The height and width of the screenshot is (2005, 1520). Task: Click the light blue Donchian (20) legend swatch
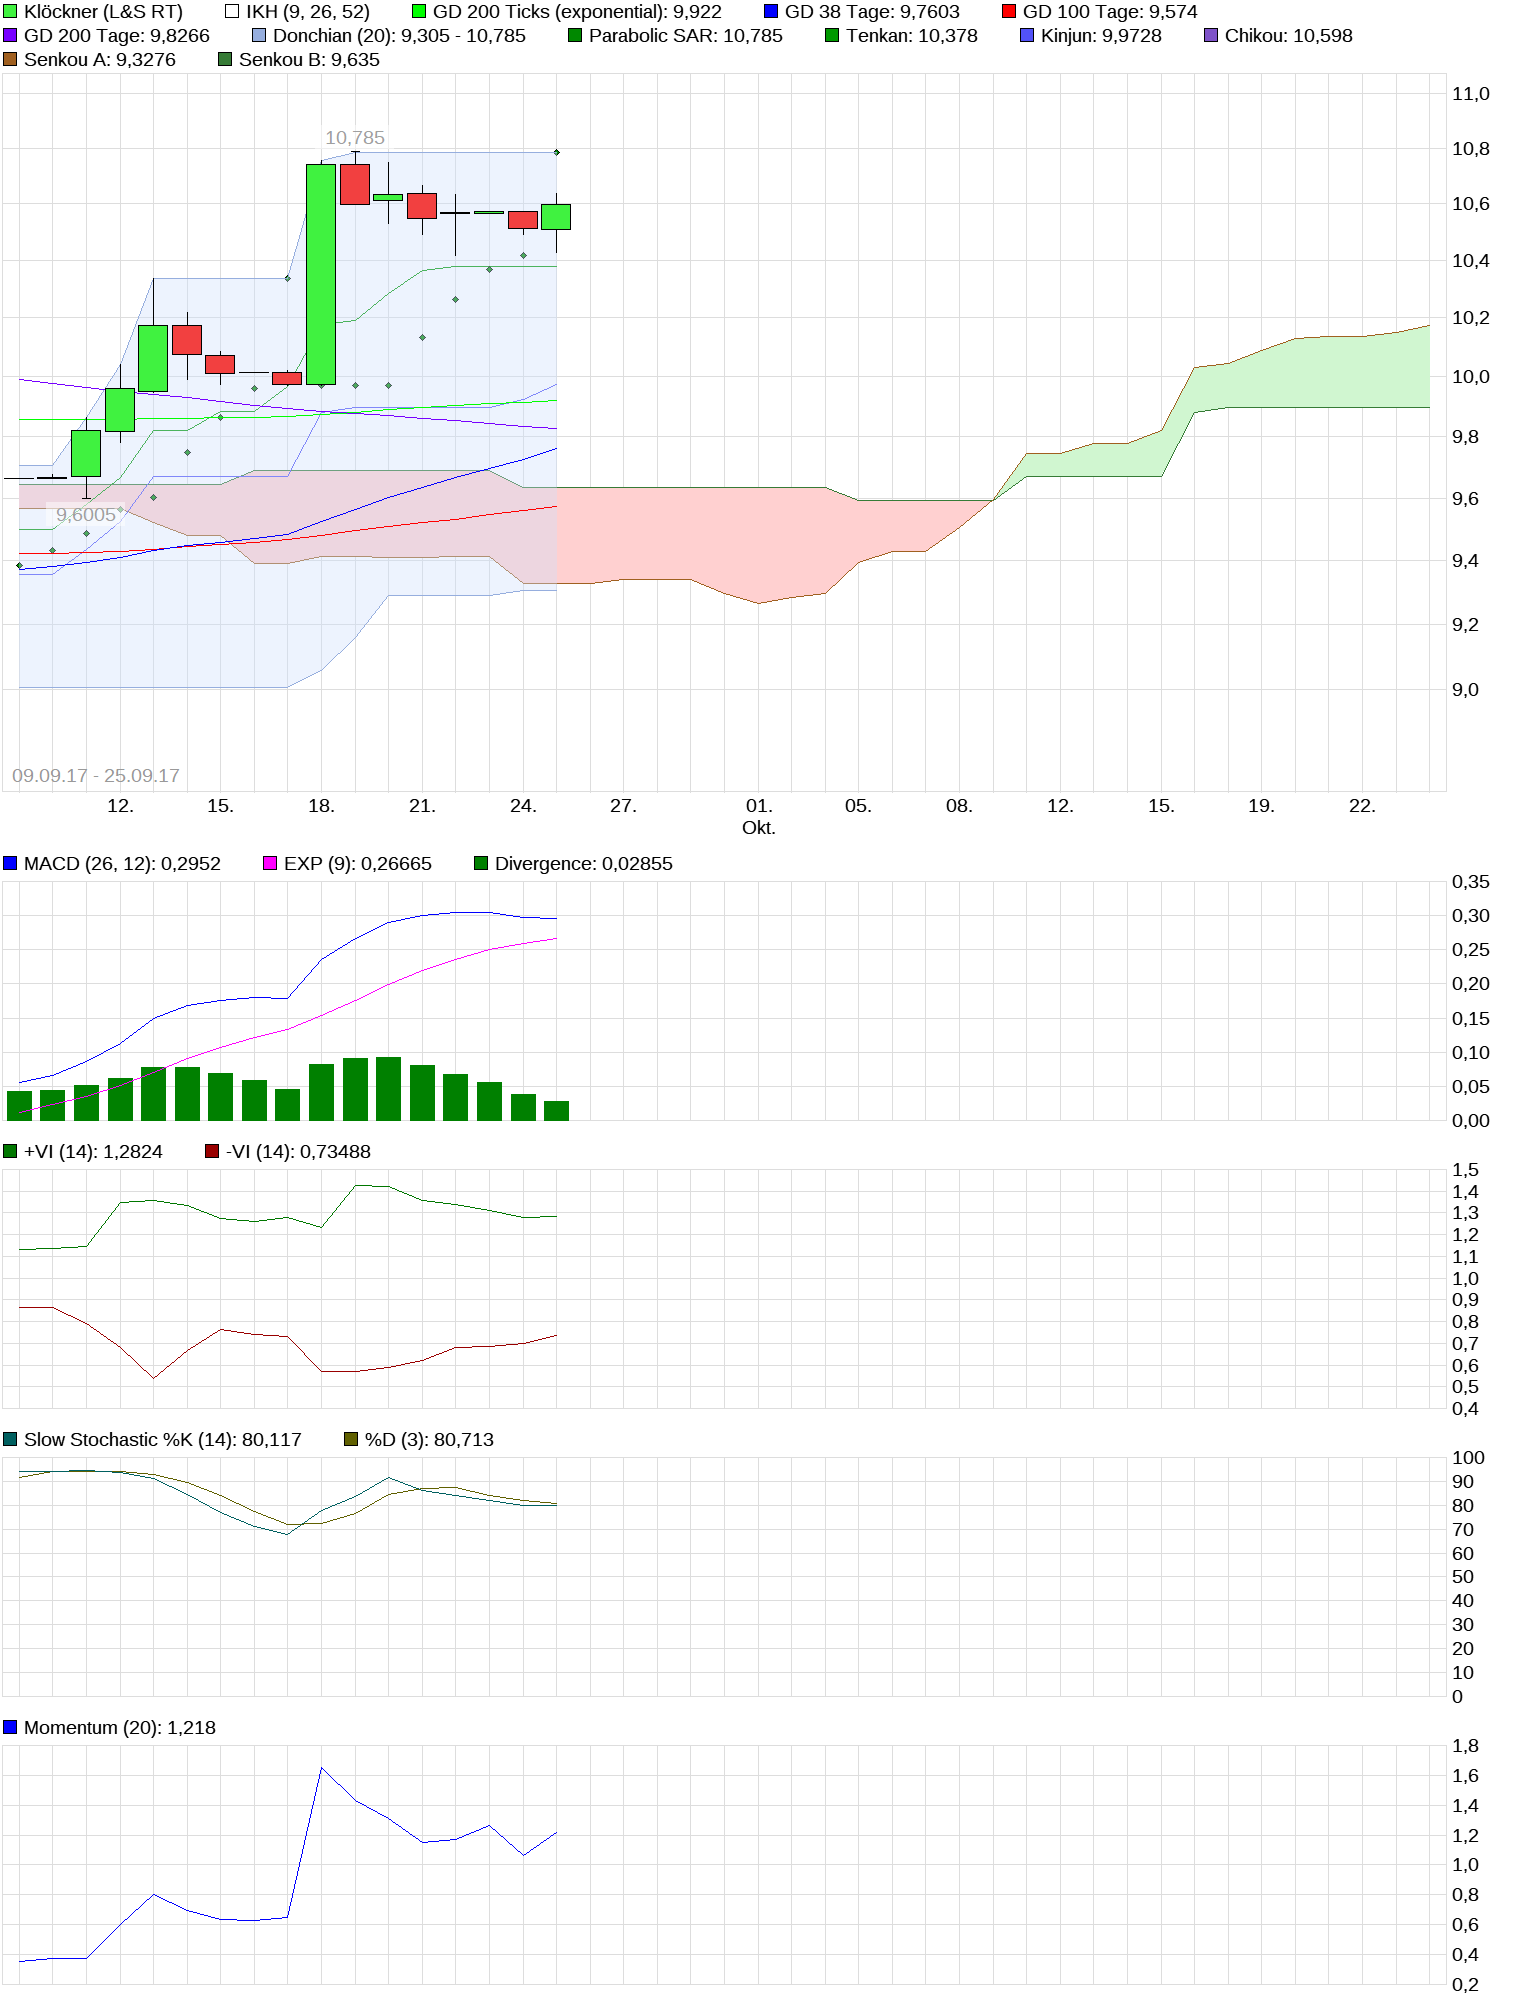pyautogui.click(x=259, y=36)
